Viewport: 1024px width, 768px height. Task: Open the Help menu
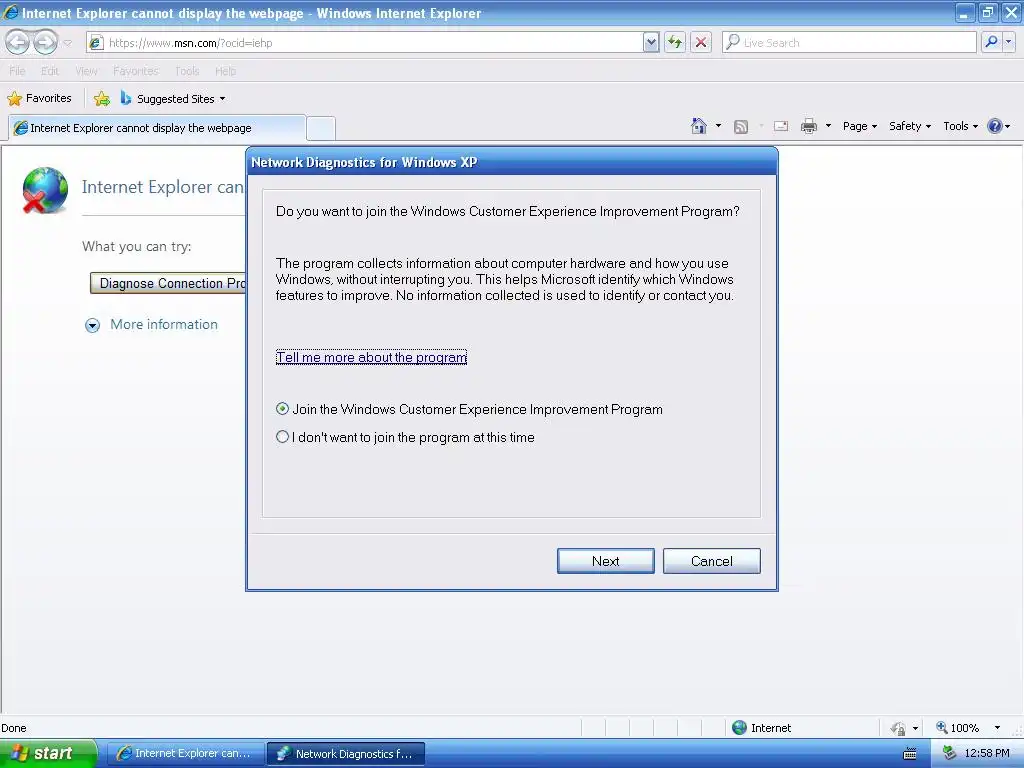[x=225, y=71]
